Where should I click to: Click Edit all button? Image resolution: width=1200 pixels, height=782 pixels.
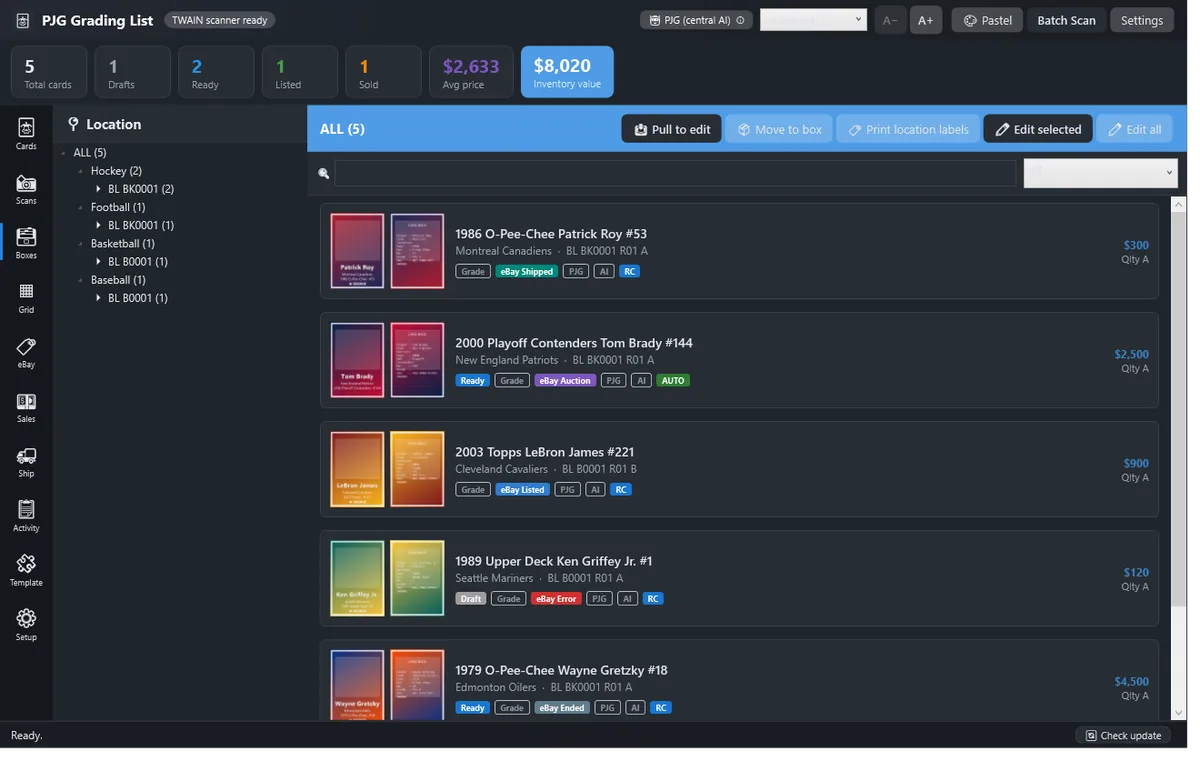1134,129
